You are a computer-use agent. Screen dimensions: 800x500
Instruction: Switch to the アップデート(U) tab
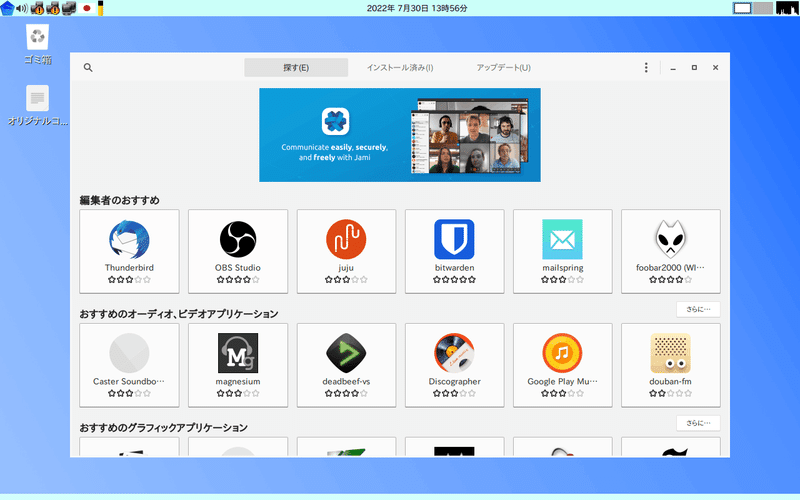(504, 67)
